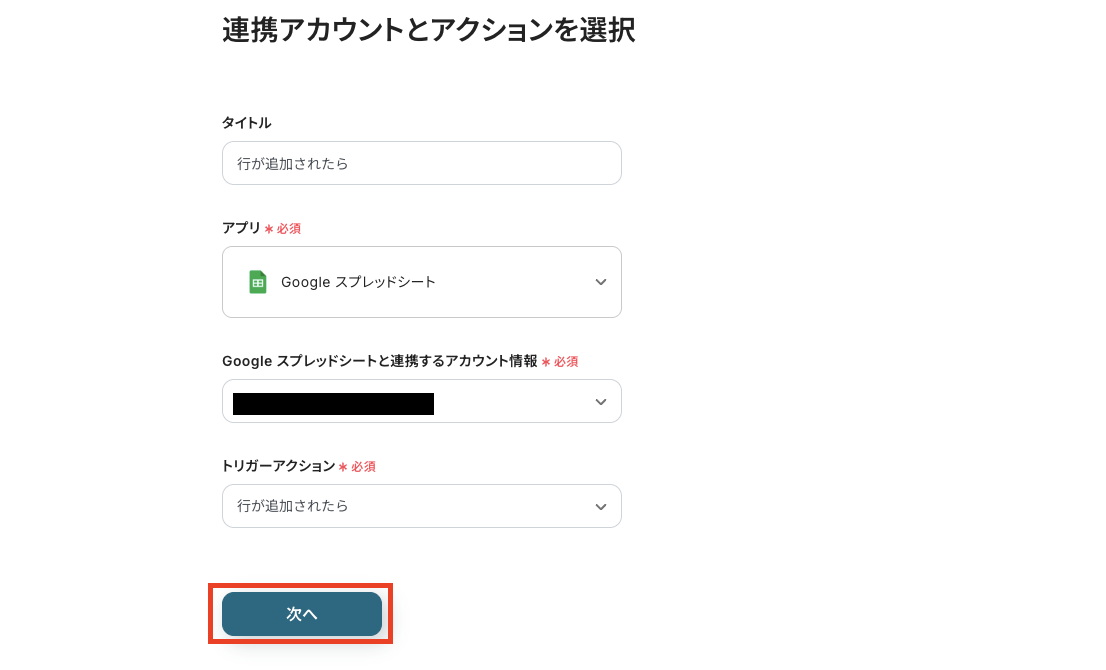The width and height of the screenshot is (1106, 670).
Task: Click 必須 marker beside トリガーアクション
Action: (x=363, y=467)
